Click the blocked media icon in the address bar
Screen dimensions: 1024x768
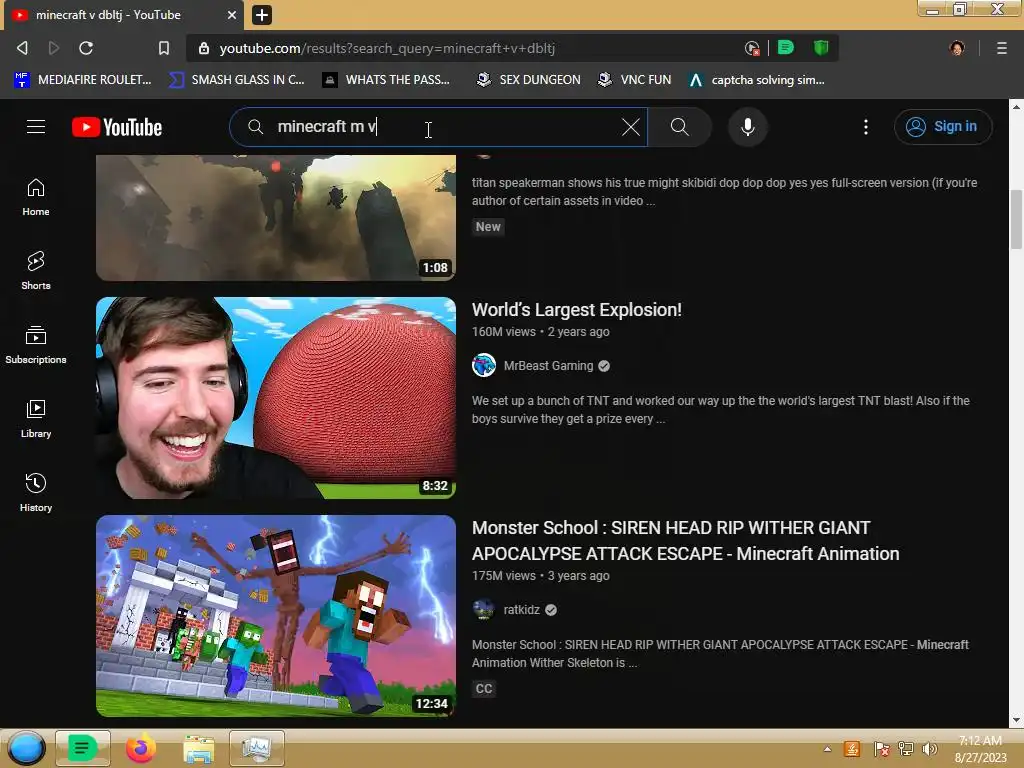pyautogui.click(x=752, y=48)
